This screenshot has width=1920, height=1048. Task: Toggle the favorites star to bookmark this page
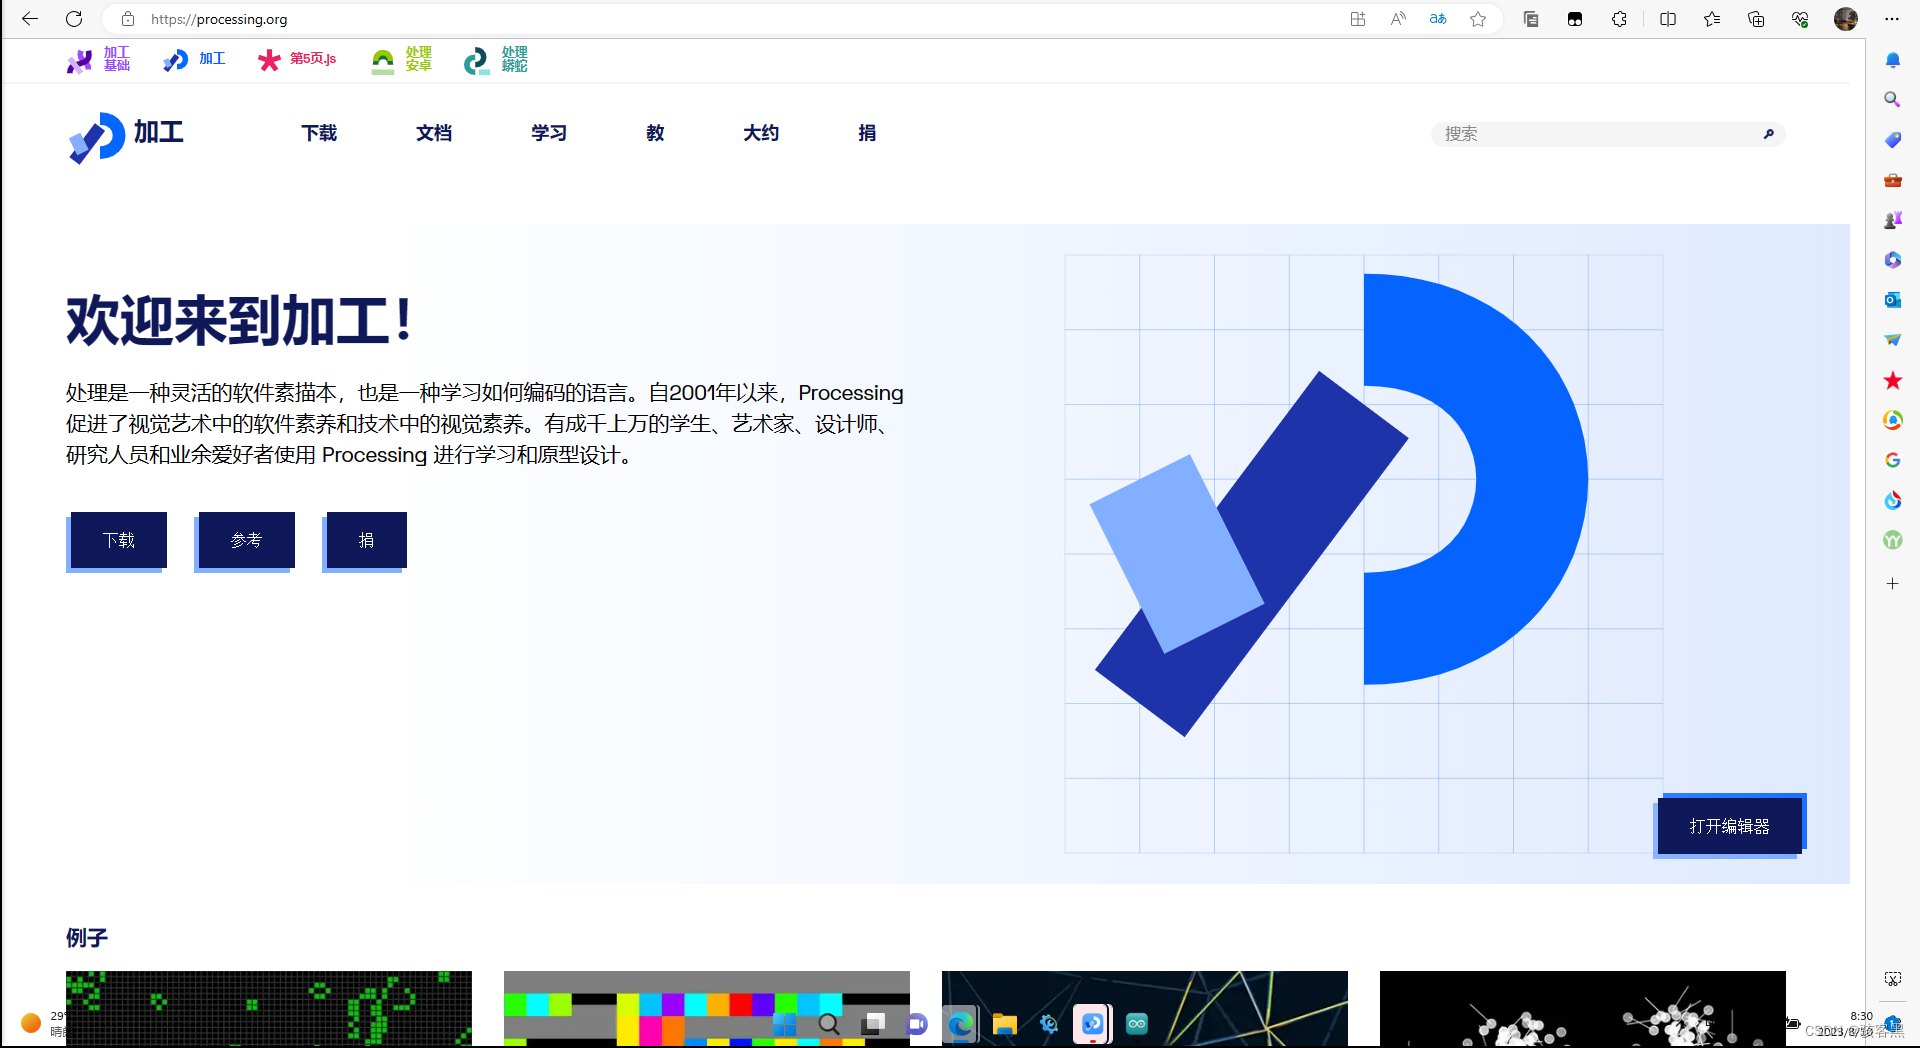(1478, 19)
